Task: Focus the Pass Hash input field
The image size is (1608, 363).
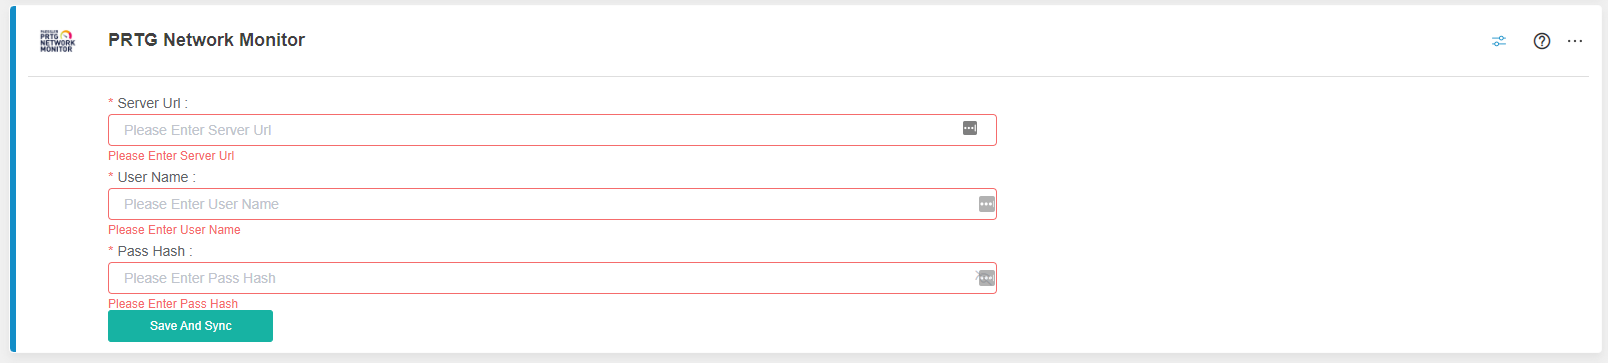Action: click(x=552, y=278)
